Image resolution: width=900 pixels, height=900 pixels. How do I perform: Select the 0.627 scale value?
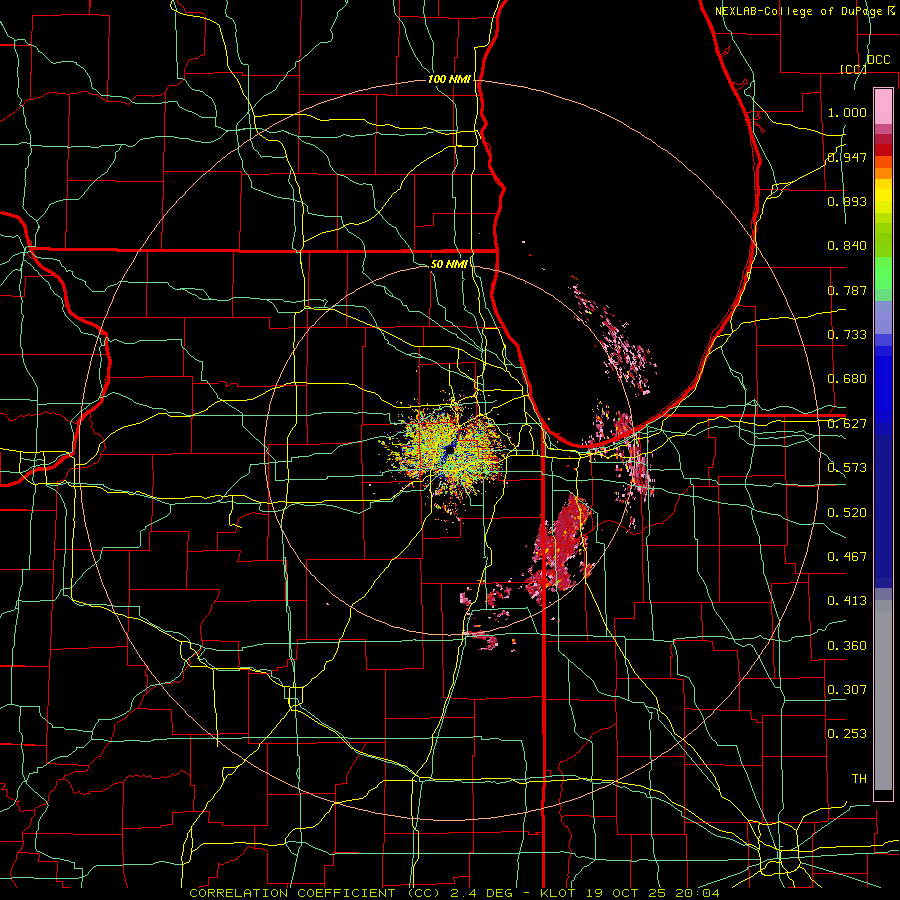847,424
